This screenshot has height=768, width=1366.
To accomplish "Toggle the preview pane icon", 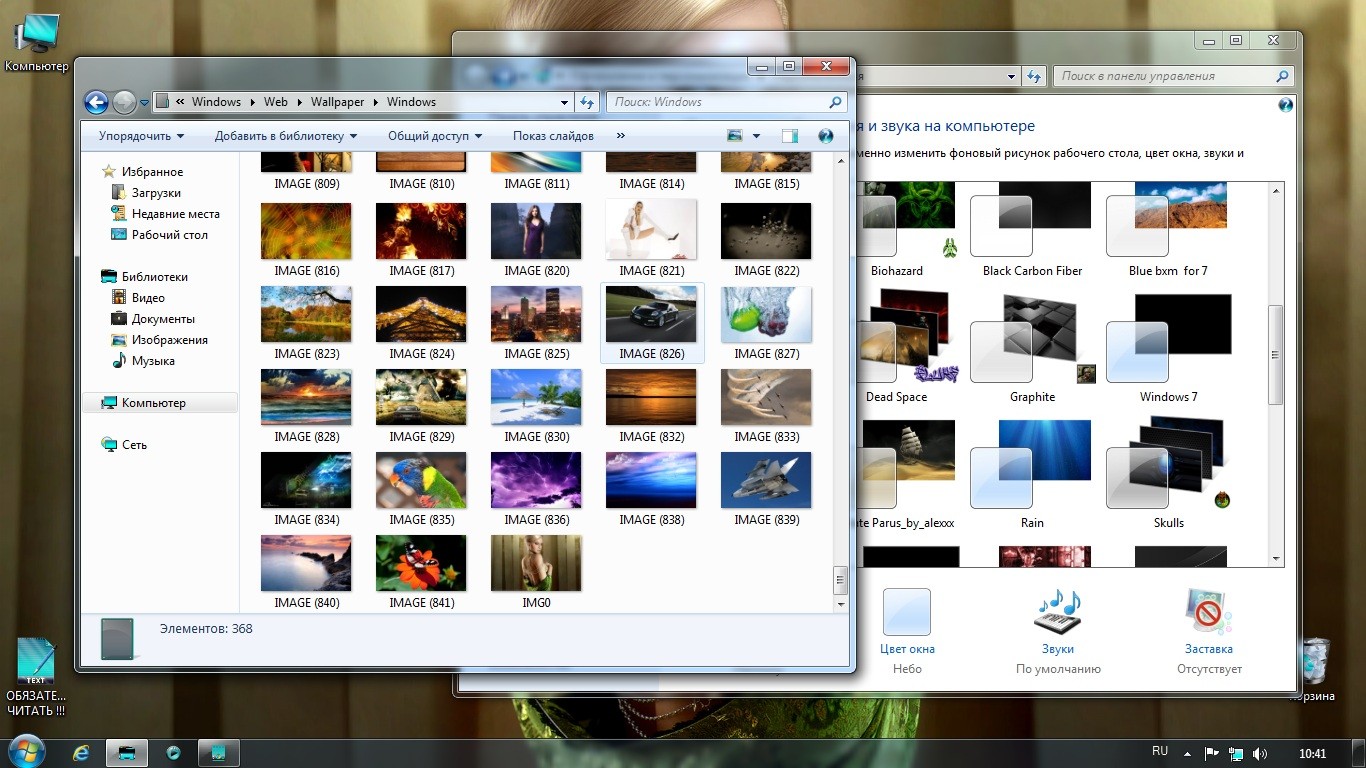I will [790, 136].
